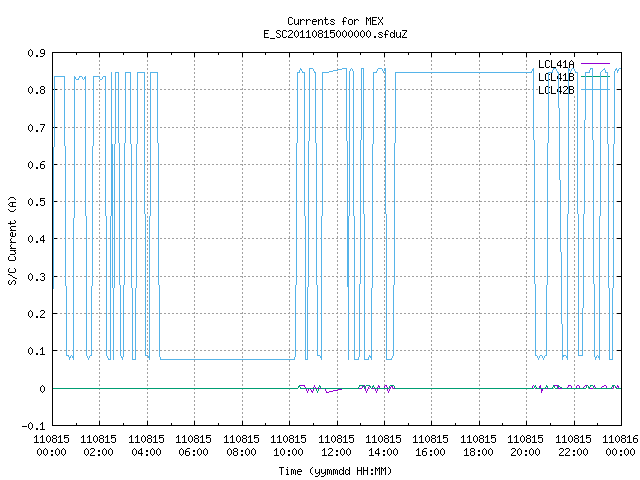Click the x-axis label 110815 06:00
This screenshot has width=640, height=480.
click(x=193, y=446)
